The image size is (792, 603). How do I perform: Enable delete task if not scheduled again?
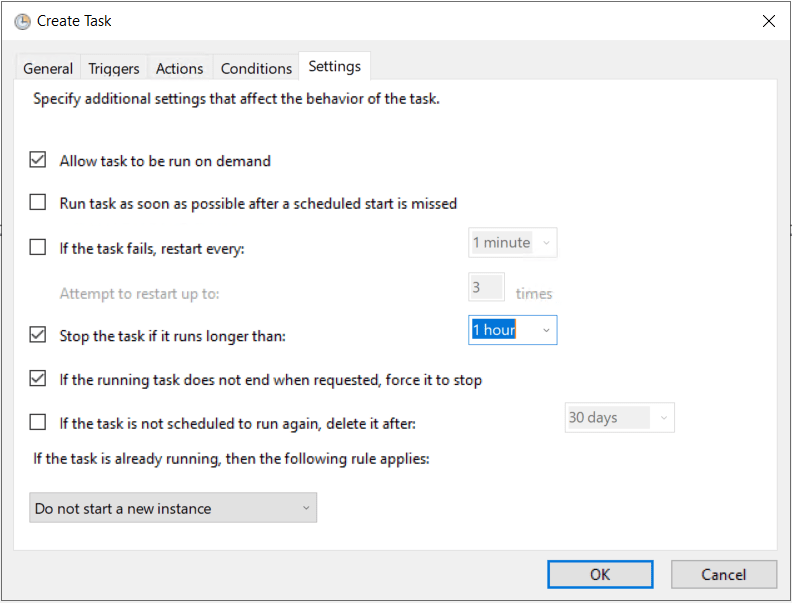pos(38,422)
